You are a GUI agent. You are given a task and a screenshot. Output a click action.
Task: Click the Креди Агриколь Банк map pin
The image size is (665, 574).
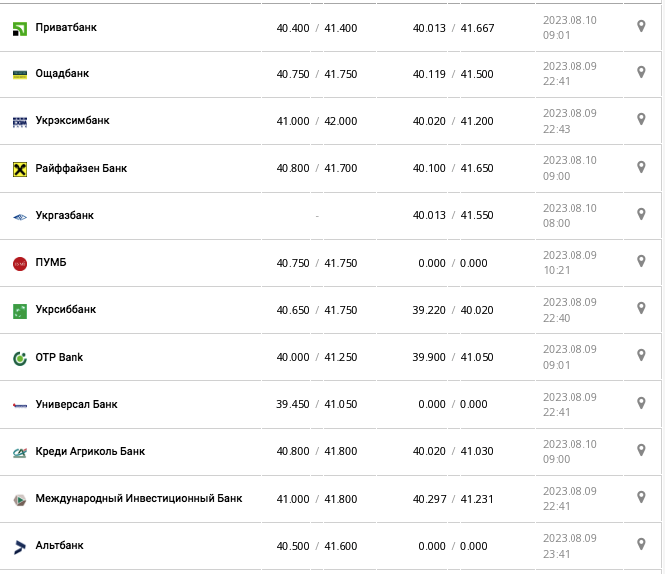[642, 450]
